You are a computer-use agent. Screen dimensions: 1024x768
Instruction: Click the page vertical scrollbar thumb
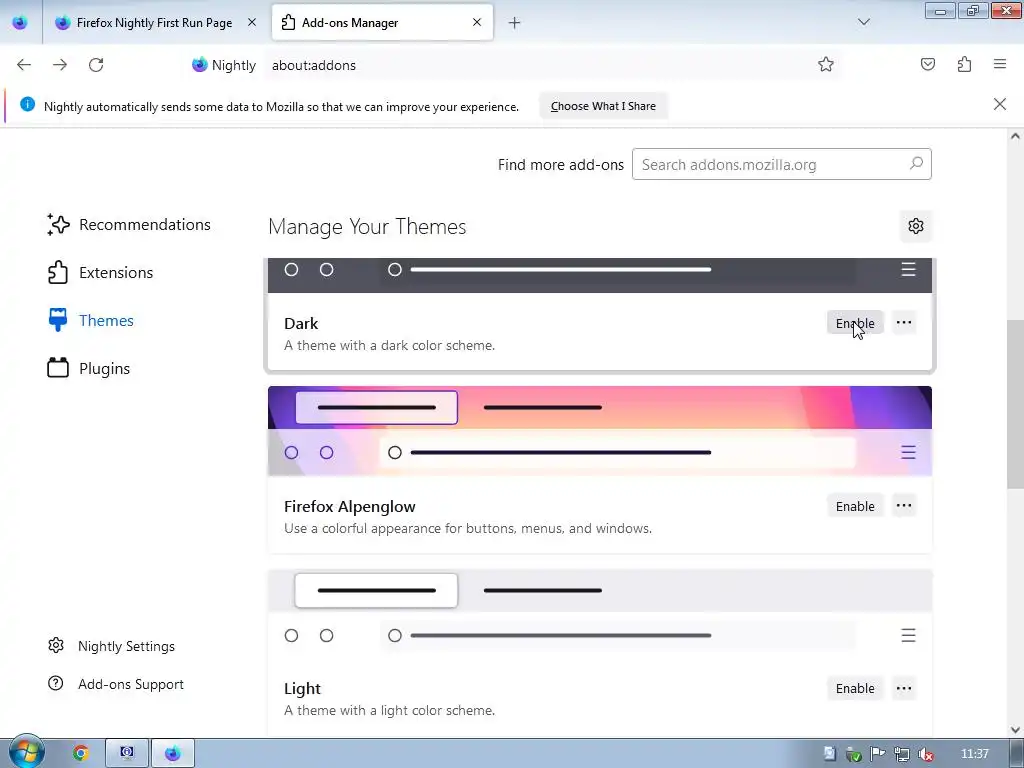click(x=1015, y=404)
